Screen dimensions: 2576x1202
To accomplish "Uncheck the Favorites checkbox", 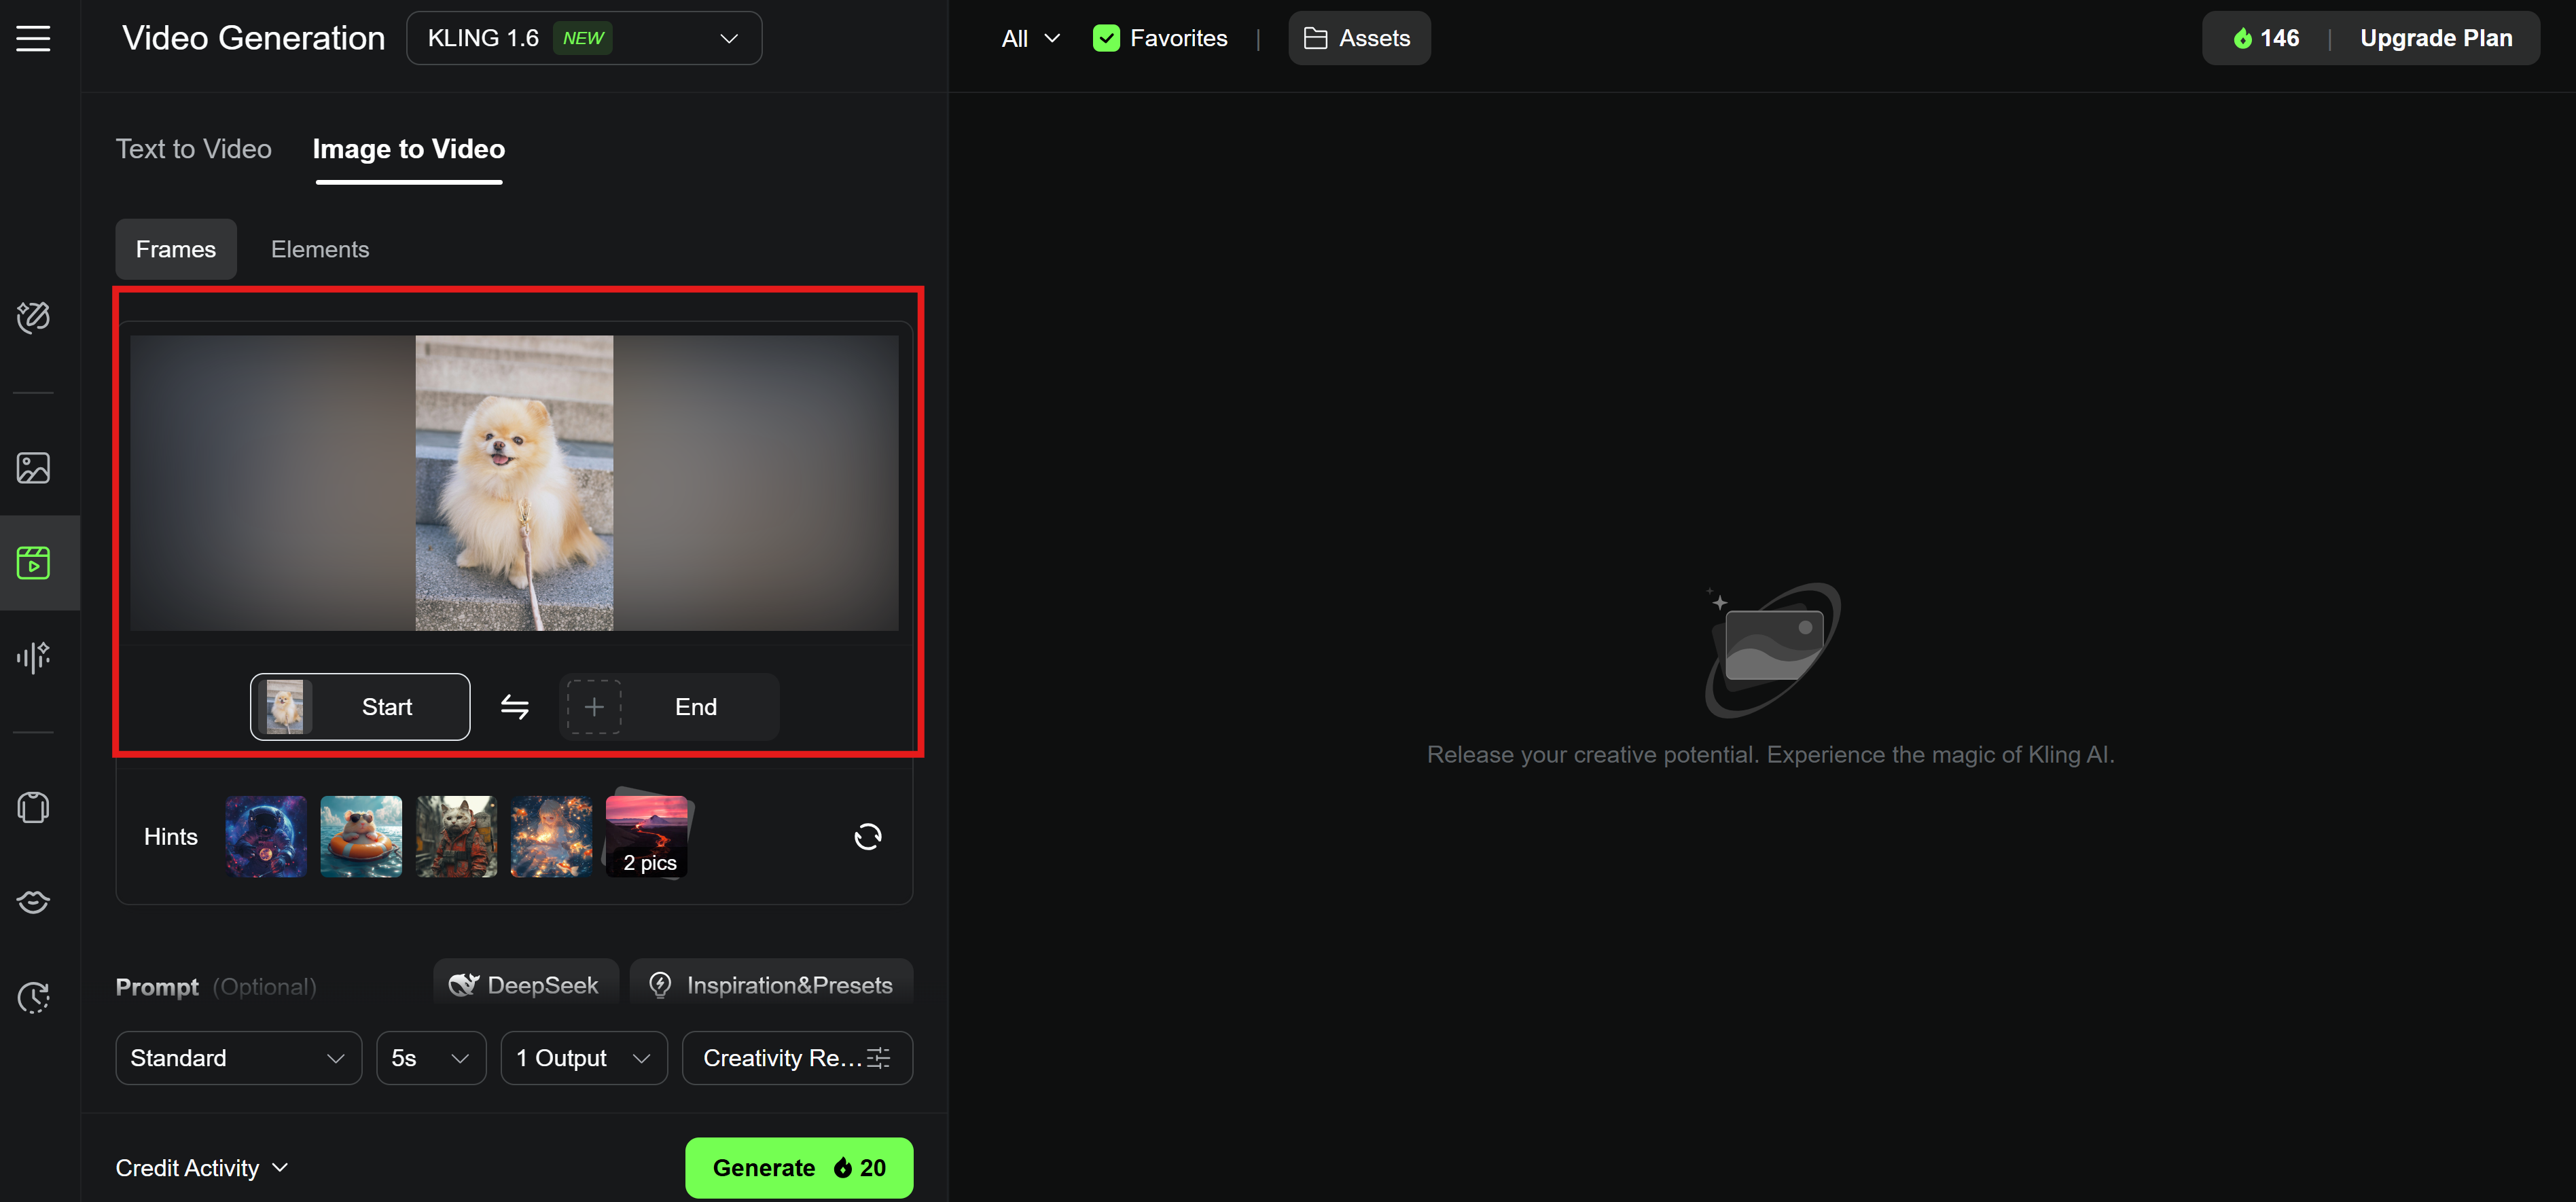I will tap(1106, 39).
